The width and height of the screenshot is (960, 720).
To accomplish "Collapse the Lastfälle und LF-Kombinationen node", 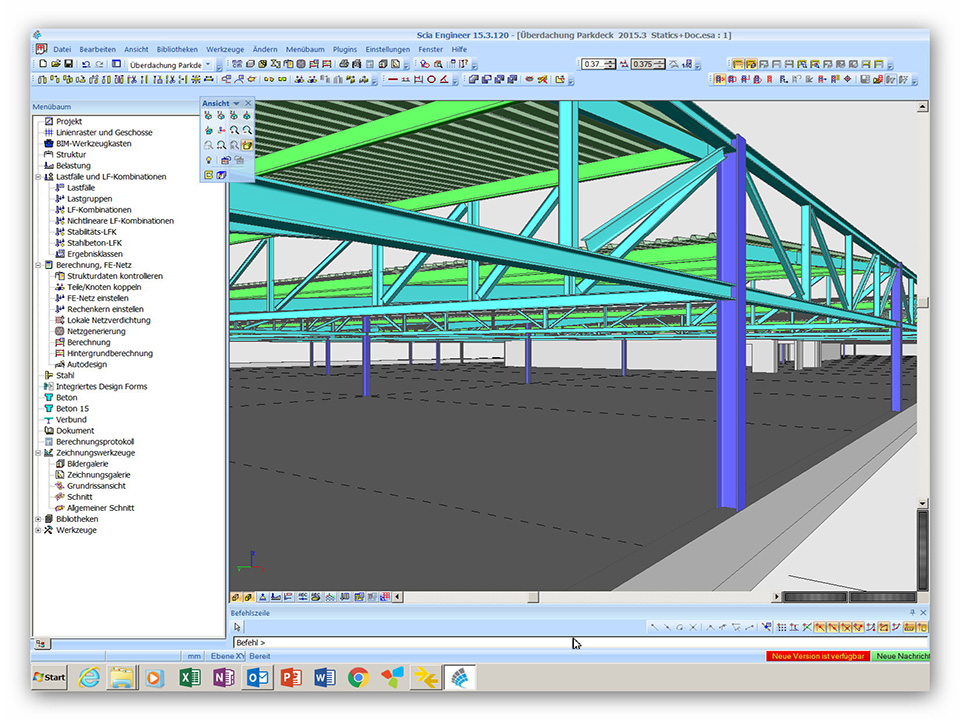I will click(x=38, y=177).
